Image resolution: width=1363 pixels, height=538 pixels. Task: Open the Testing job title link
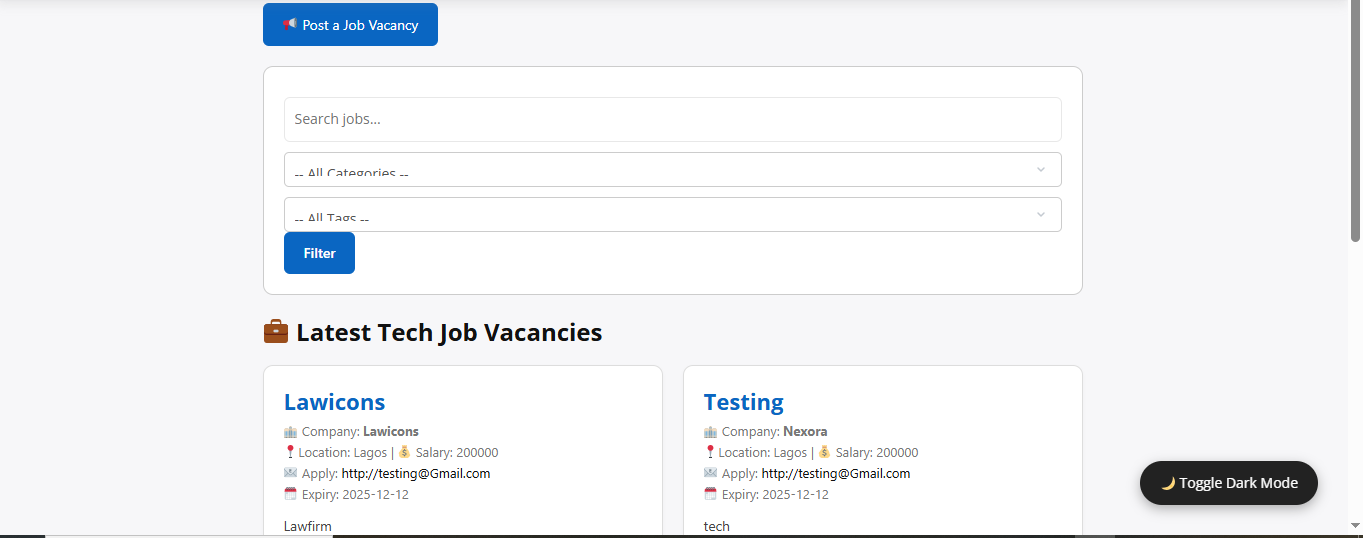click(743, 402)
